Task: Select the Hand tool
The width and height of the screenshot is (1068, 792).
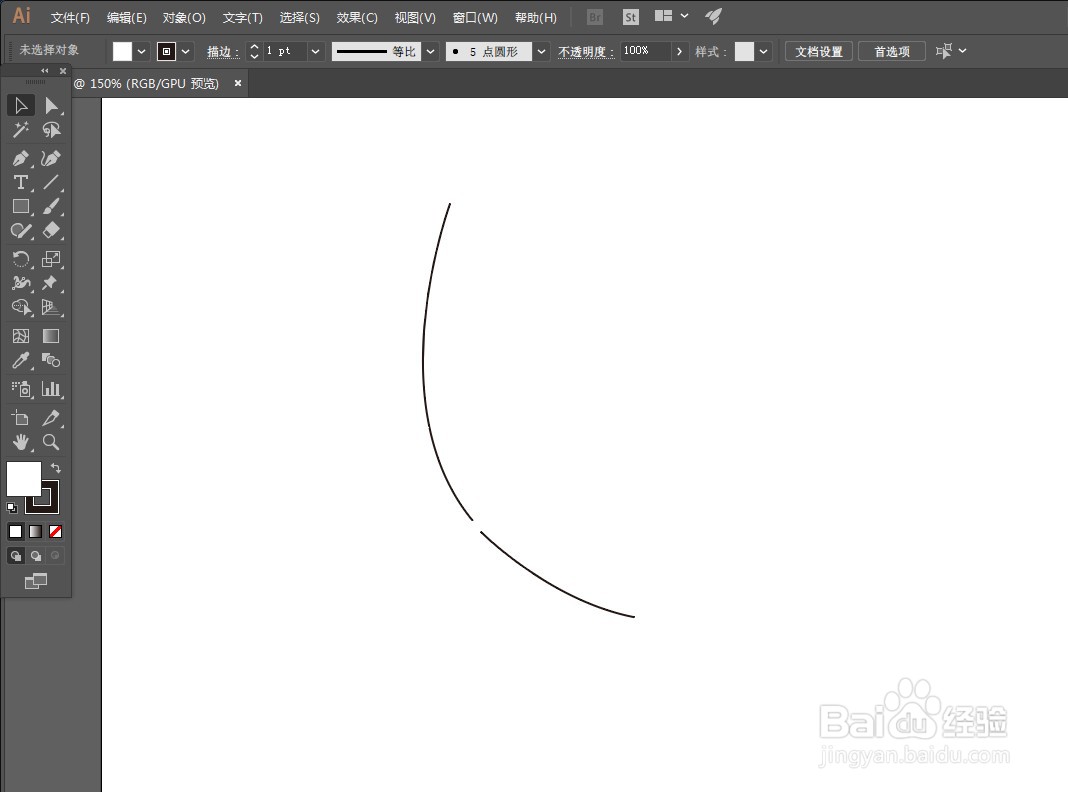Action: click(20, 442)
